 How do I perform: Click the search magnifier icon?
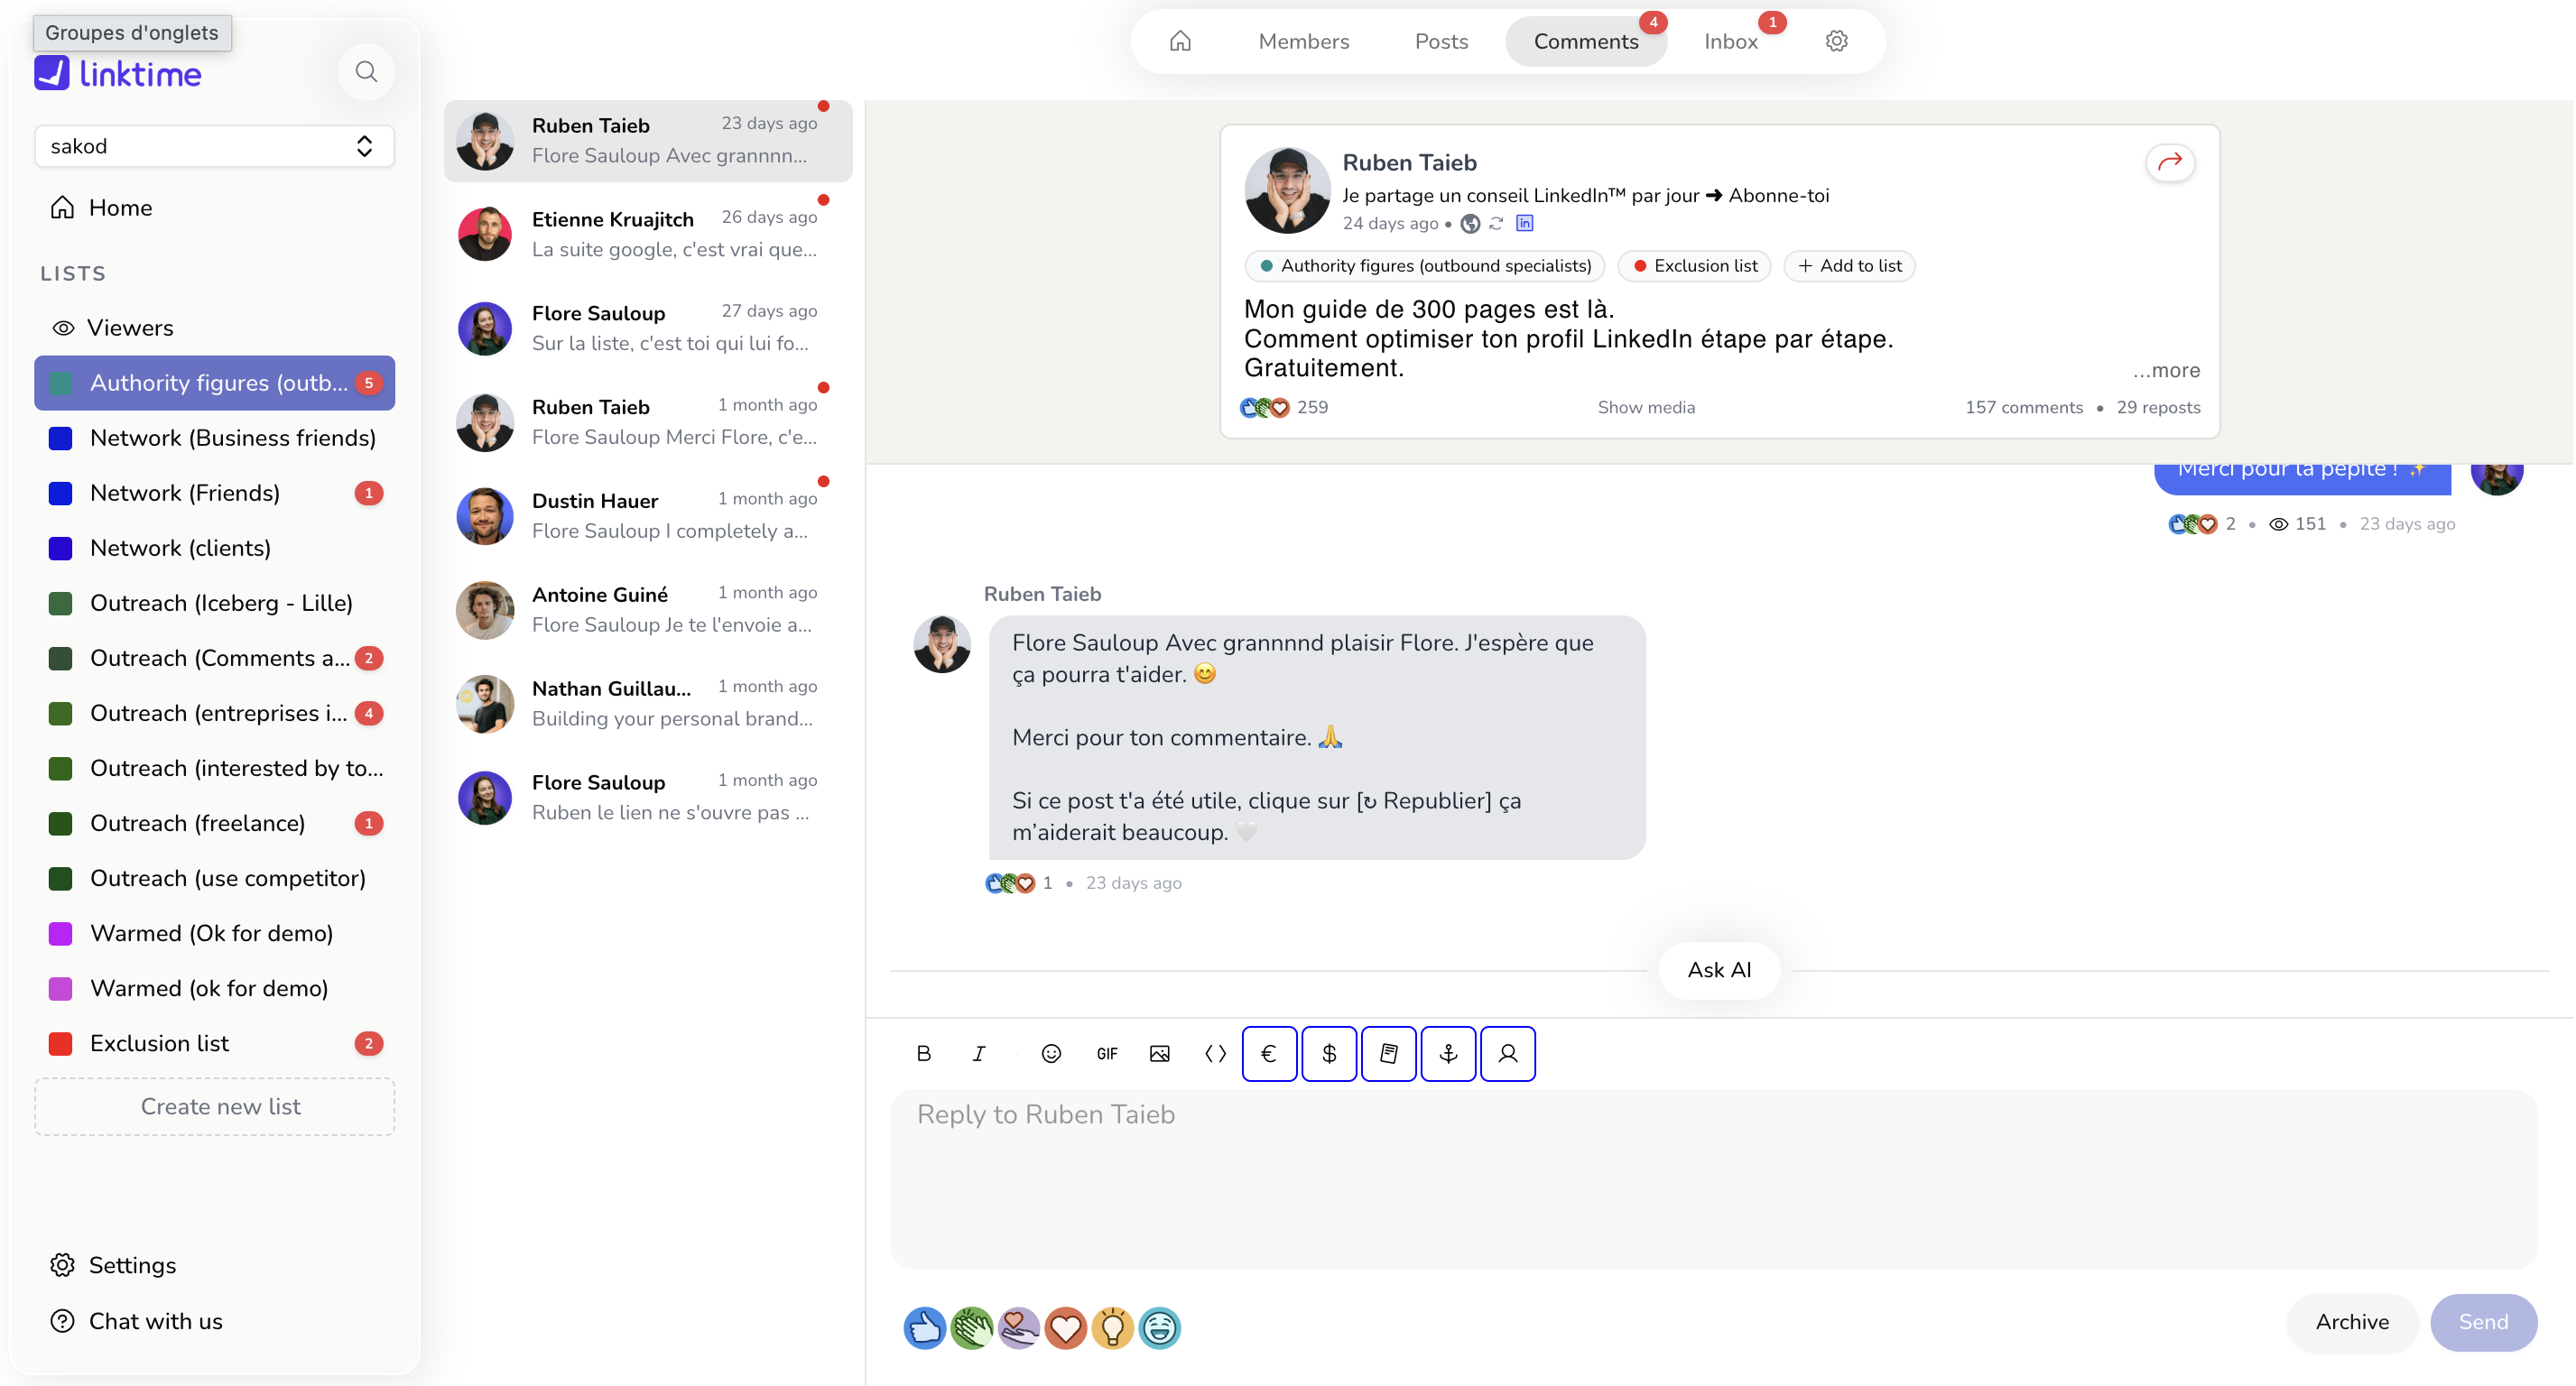[366, 72]
